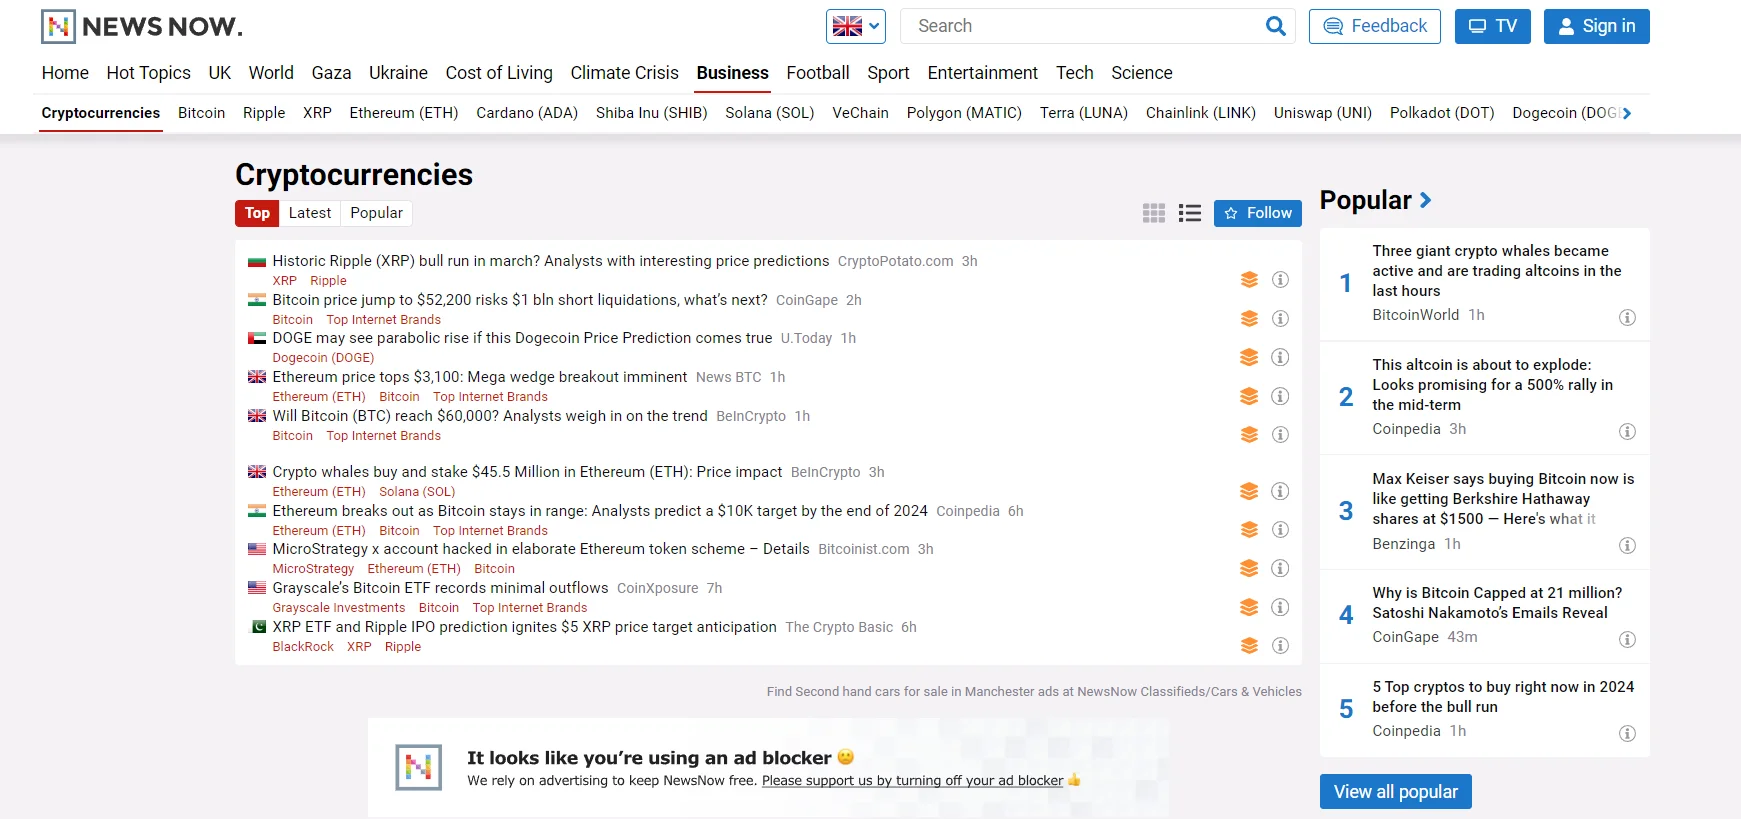Click info icon for This altcoin about to explode
Screen dimensions: 1741x819
tap(1627, 432)
